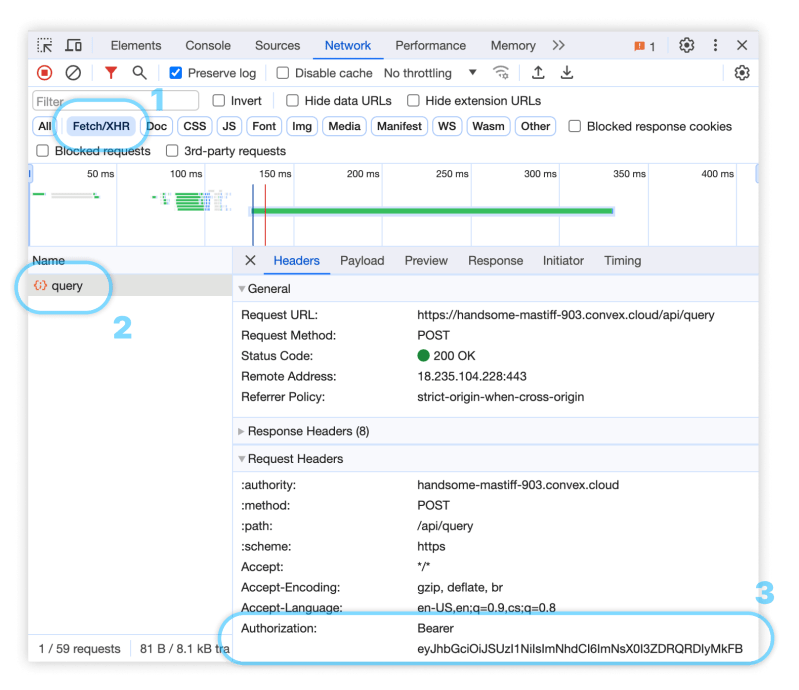Check the Invert filter option
This screenshot has height=690, width=799.
click(x=219, y=100)
